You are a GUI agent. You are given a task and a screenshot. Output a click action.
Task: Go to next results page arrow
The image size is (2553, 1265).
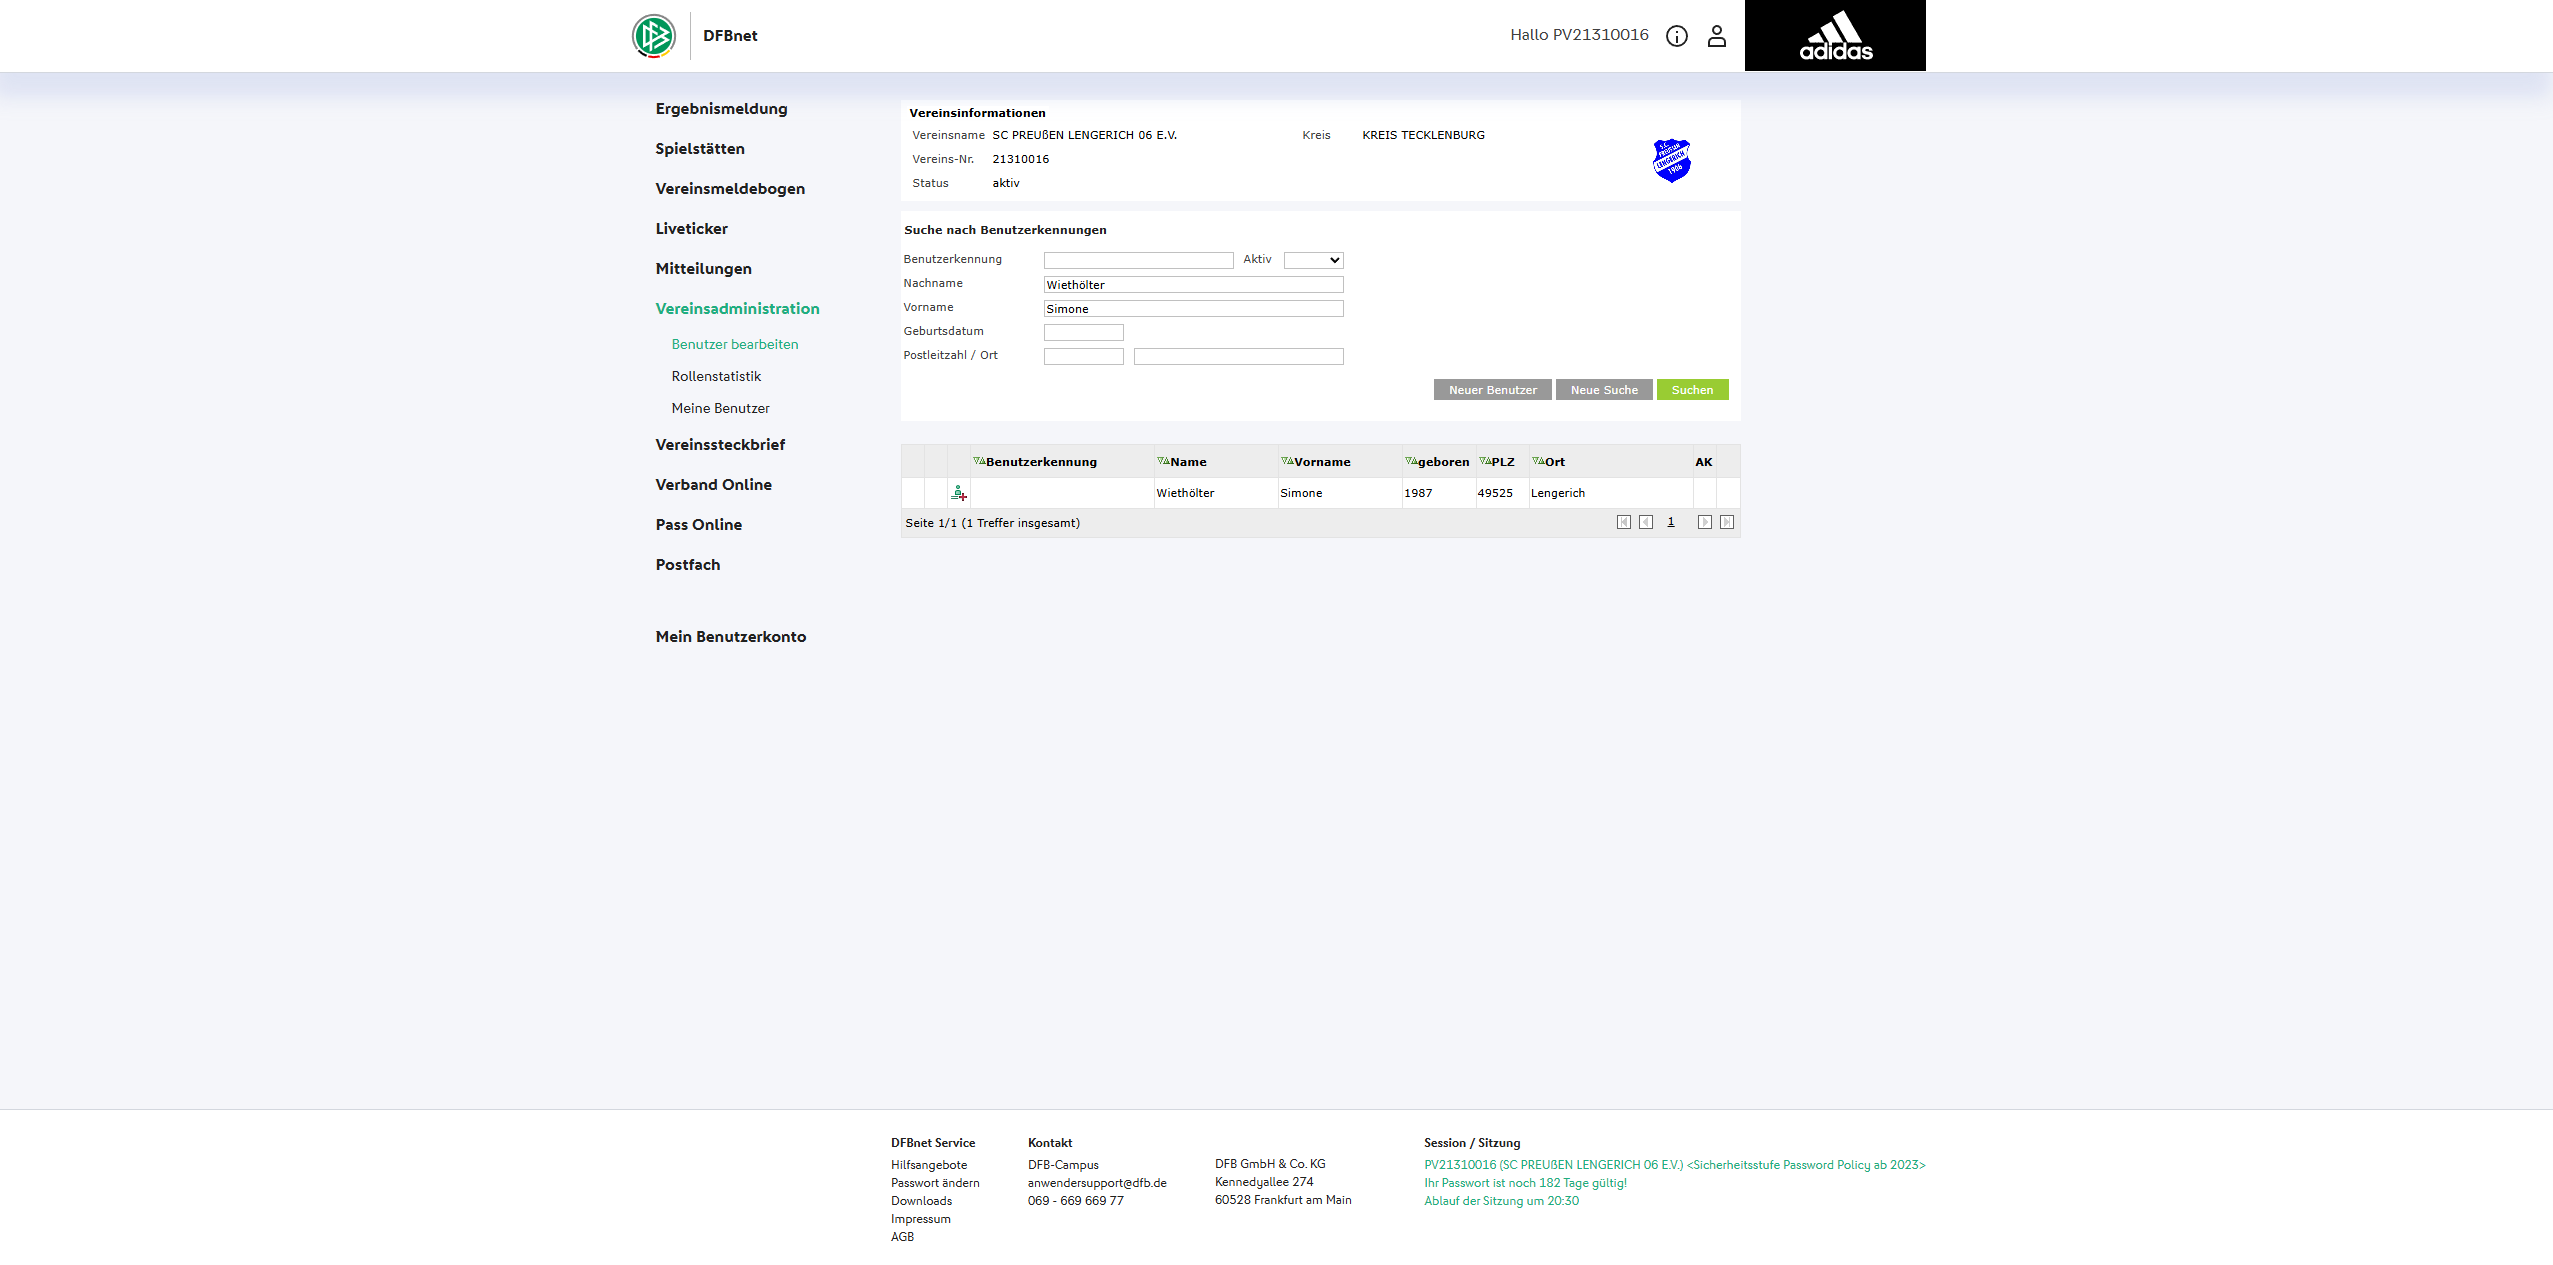(1704, 522)
